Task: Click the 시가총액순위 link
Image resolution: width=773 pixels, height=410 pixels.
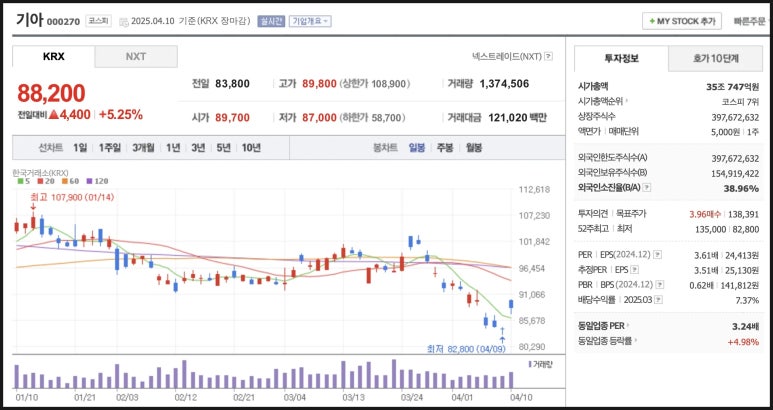Action: tap(600, 101)
